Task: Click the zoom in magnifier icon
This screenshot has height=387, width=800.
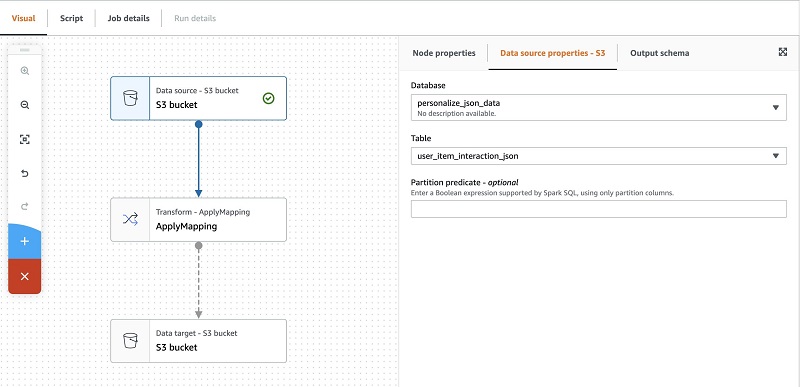Action: pos(24,71)
